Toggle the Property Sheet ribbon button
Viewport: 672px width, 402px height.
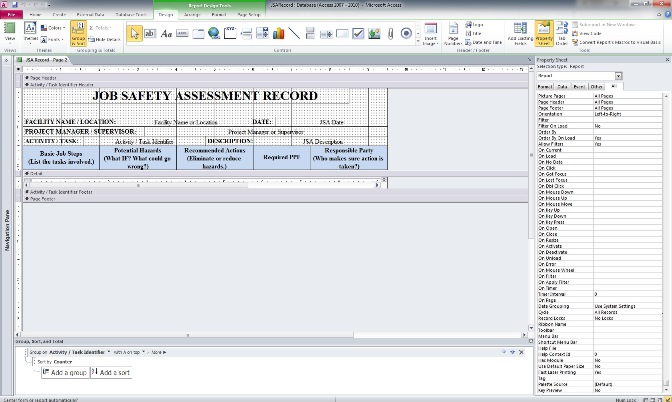pyautogui.click(x=543, y=33)
